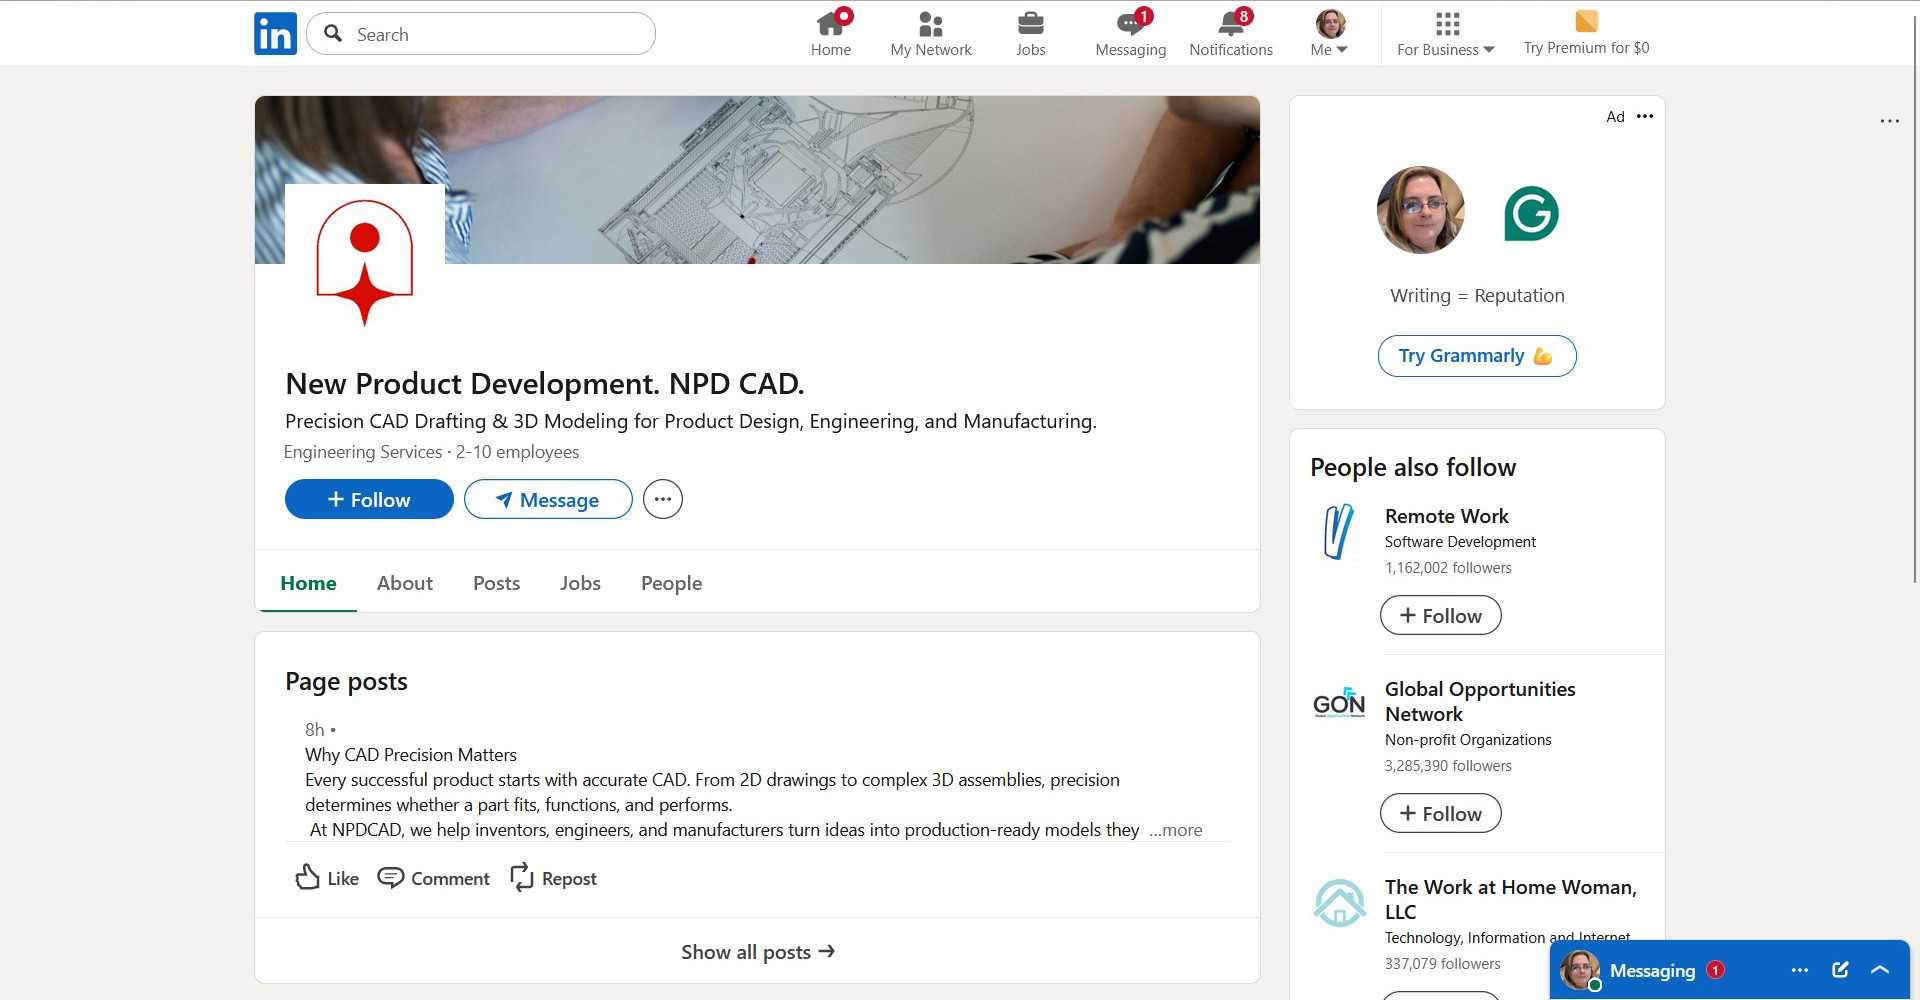Follow the Remote Work page

click(x=1440, y=615)
